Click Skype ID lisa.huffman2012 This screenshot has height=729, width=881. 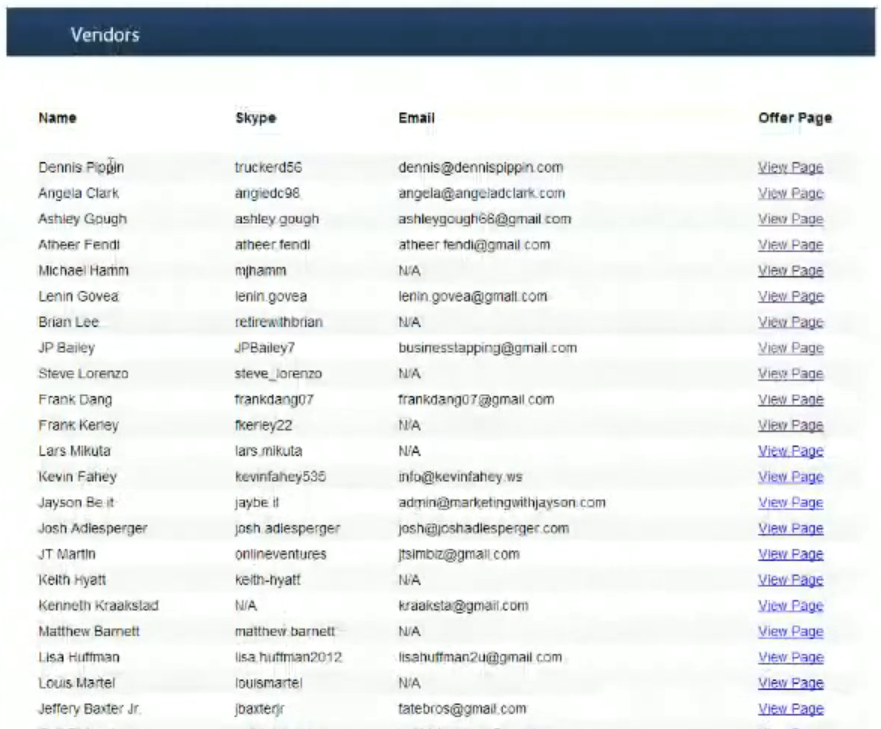click(x=288, y=658)
